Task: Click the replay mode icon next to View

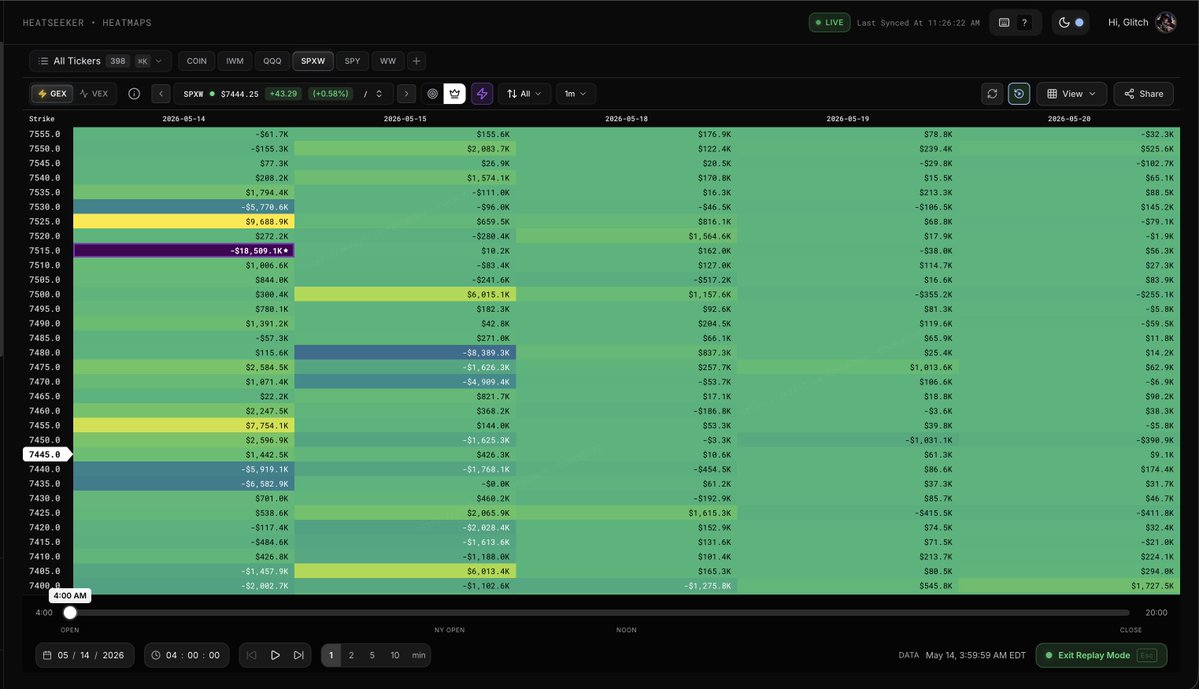Action: click(x=1019, y=94)
